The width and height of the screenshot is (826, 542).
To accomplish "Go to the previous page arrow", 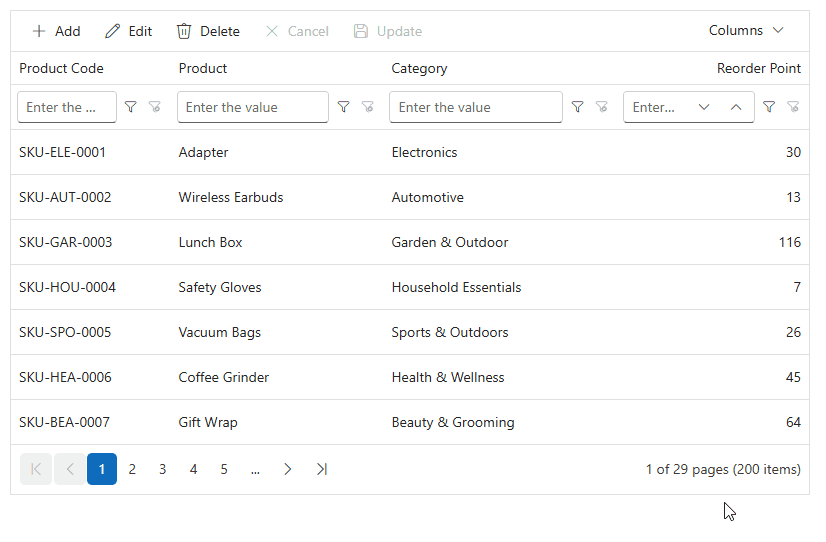I will [x=70, y=469].
